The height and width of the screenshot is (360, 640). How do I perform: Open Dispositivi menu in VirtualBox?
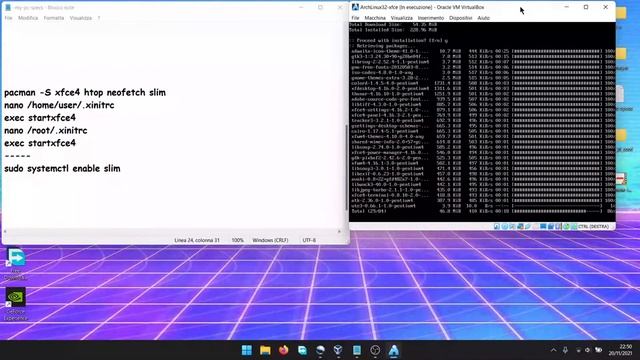pyautogui.click(x=460, y=18)
